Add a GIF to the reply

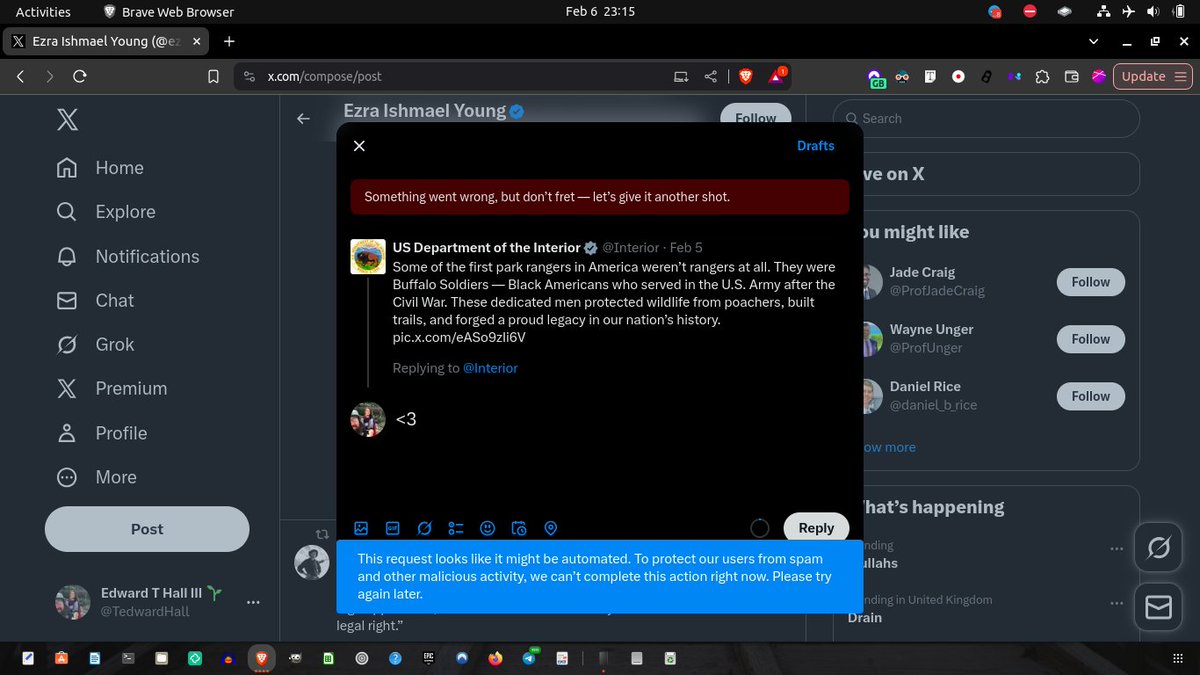[x=393, y=528]
